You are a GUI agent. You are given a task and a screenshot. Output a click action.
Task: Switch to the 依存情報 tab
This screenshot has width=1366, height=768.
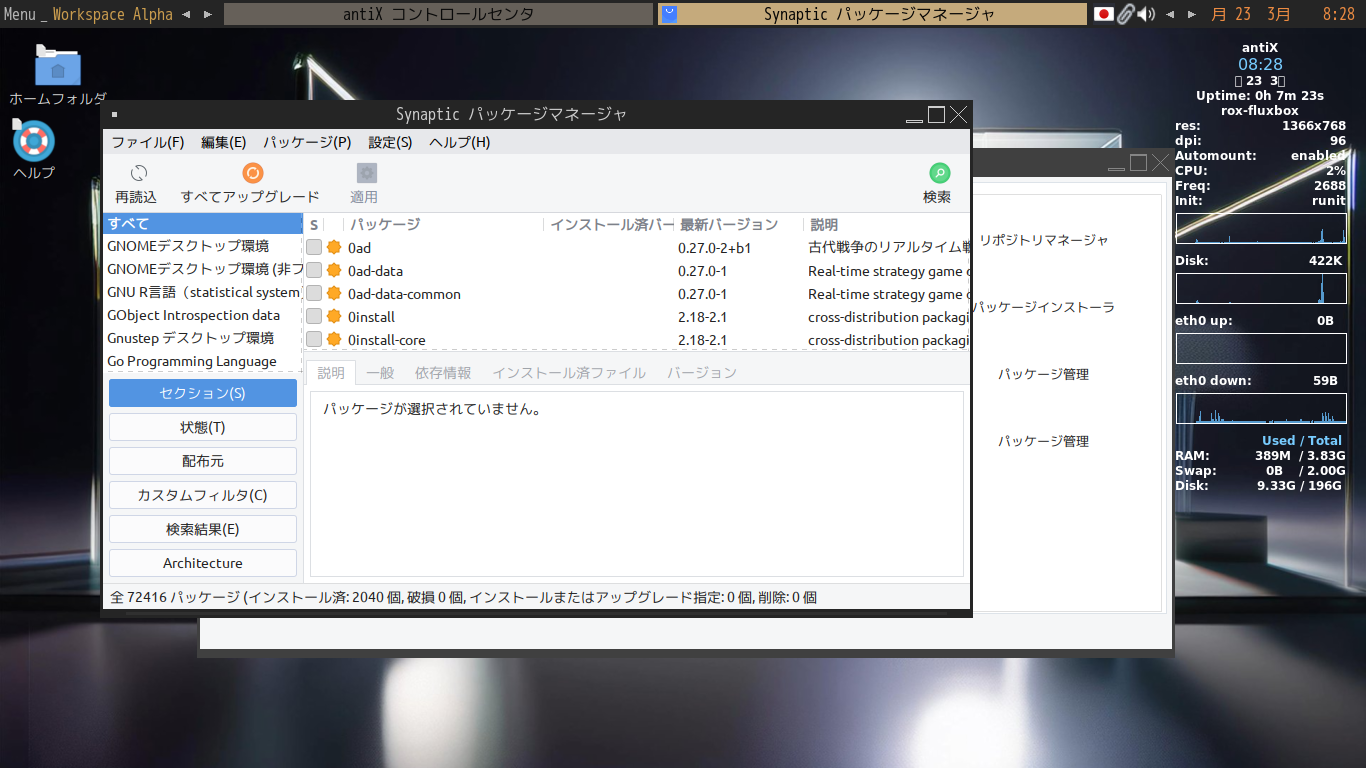coord(443,372)
